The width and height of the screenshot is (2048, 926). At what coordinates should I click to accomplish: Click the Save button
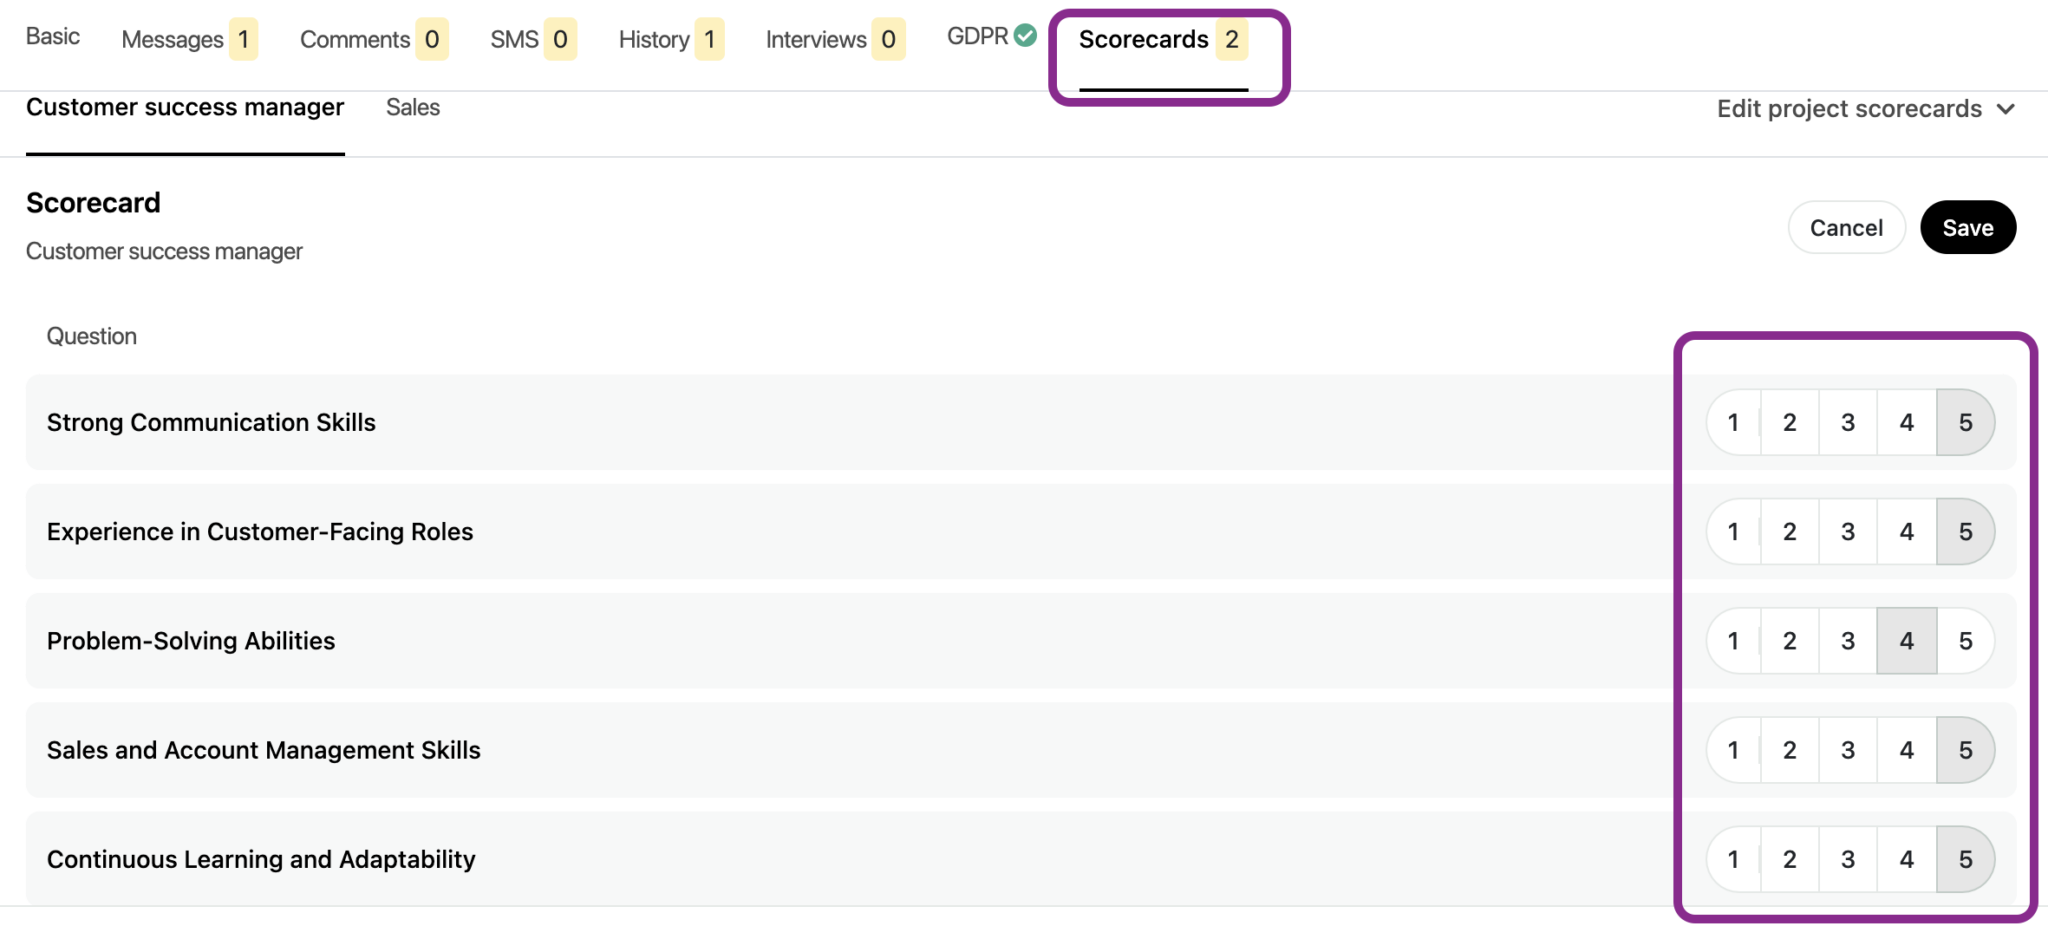coord(1967,228)
